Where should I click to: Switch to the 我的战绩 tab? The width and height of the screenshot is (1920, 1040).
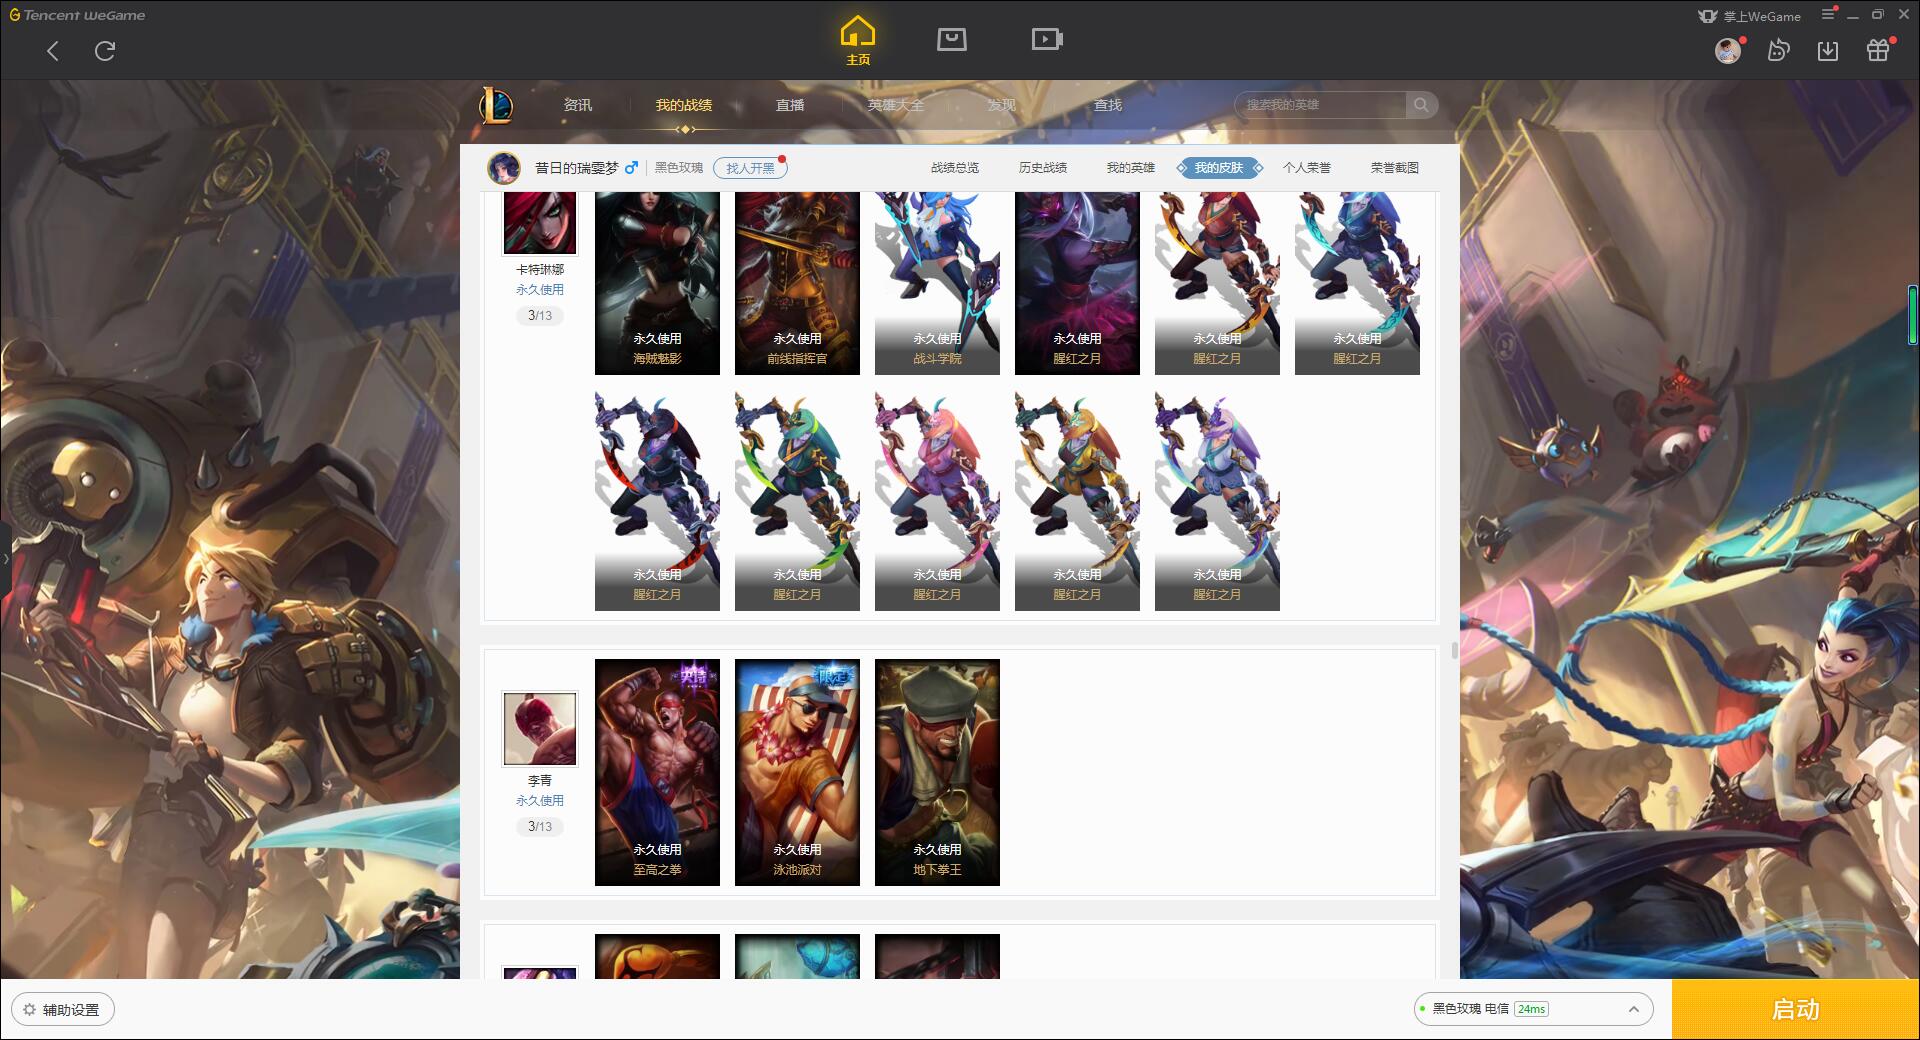(x=684, y=105)
